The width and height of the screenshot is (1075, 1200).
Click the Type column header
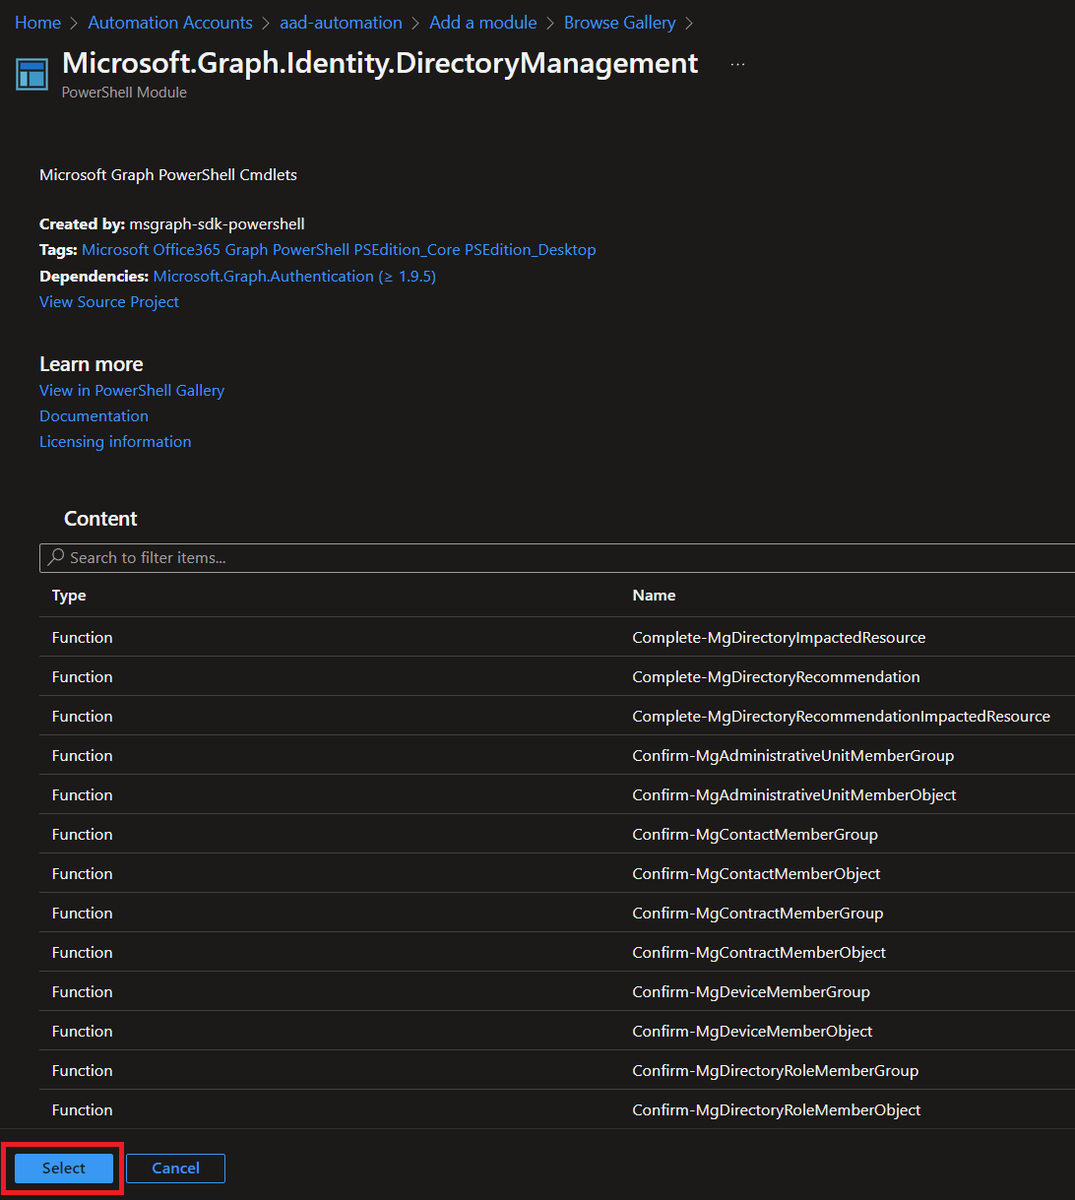click(69, 595)
